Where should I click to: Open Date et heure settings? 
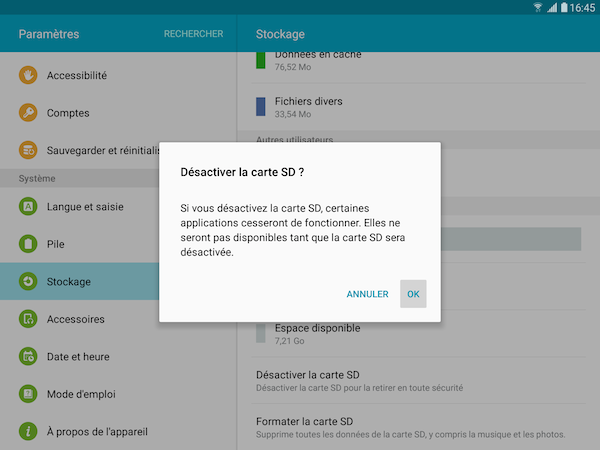point(118,357)
